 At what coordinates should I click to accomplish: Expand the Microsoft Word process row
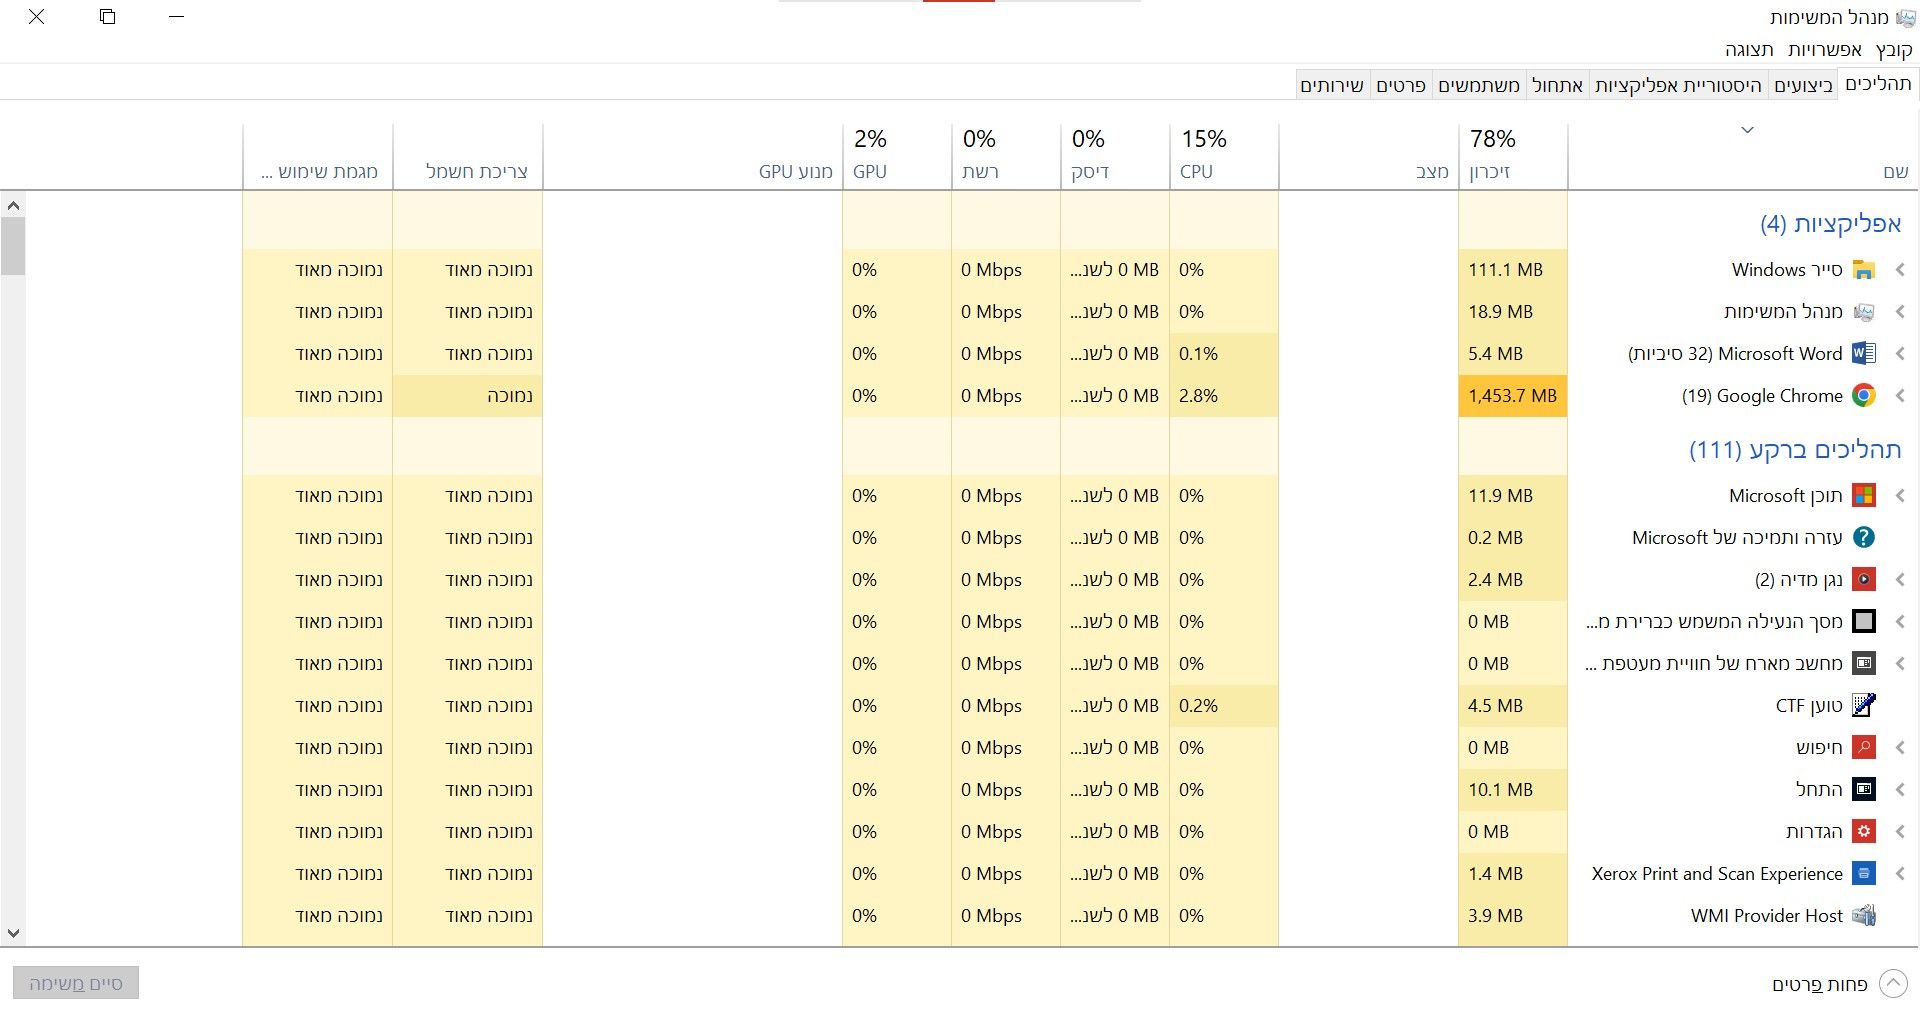click(x=1900, y=354)
